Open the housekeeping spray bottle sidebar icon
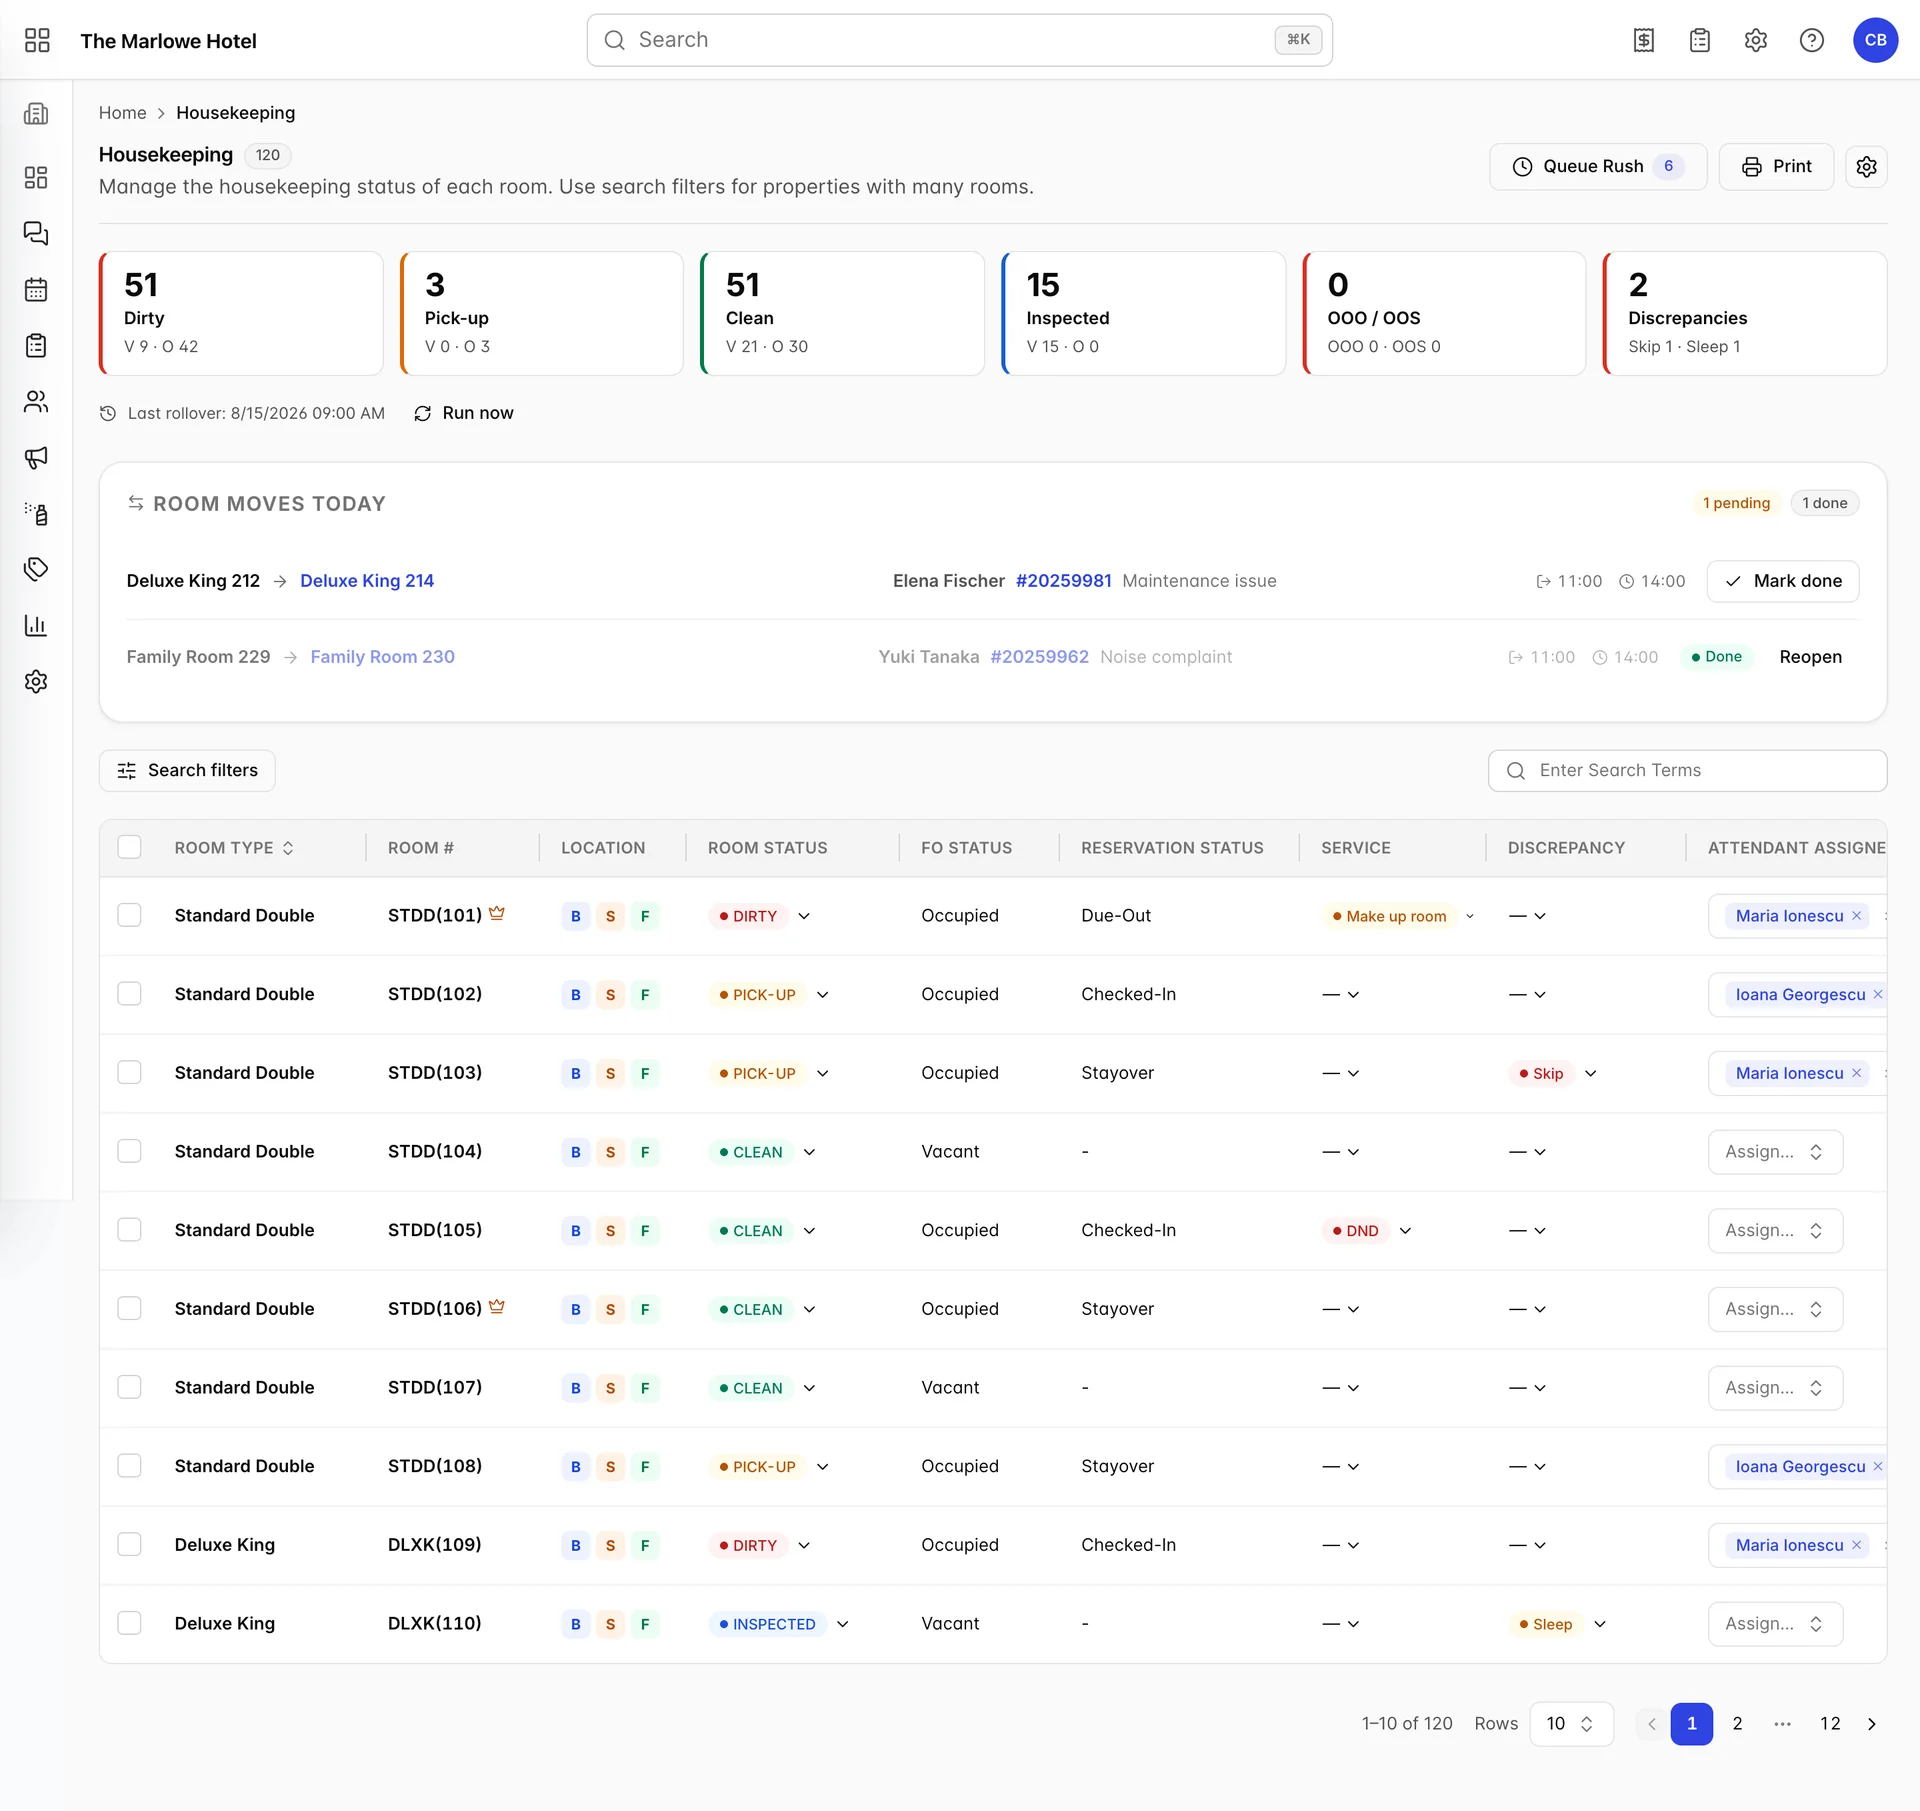 coord(36,514)
